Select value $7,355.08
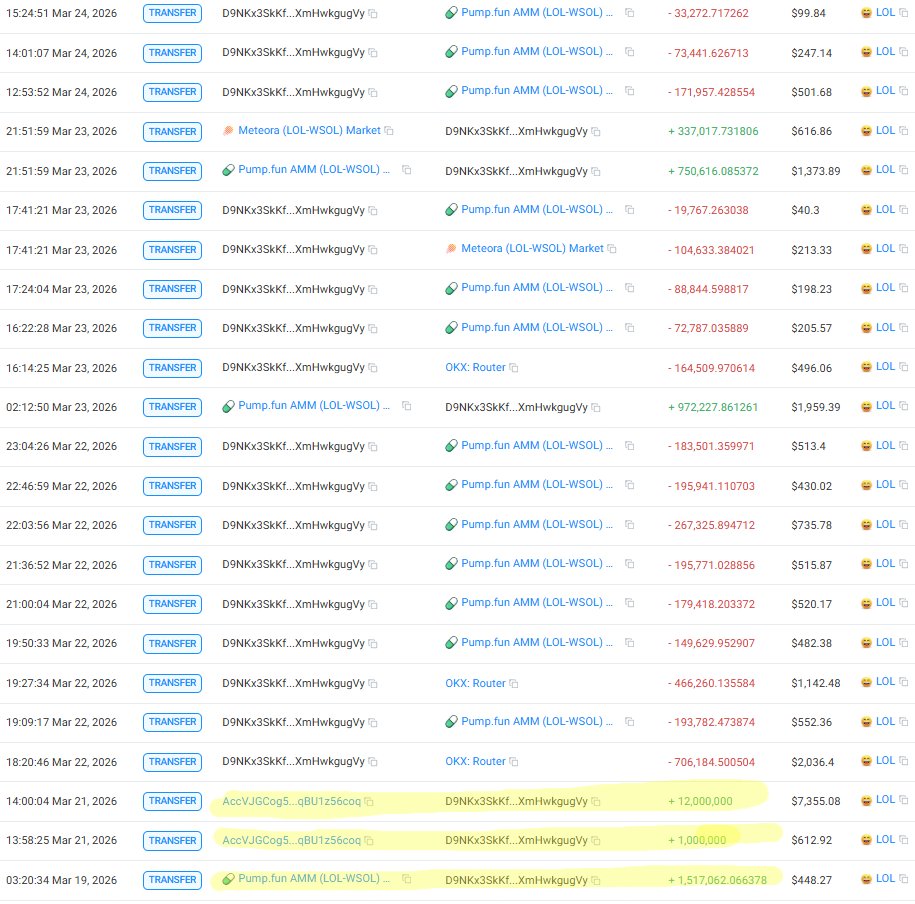This screenshot has height=904, width=915. click(x=816, y=801)
